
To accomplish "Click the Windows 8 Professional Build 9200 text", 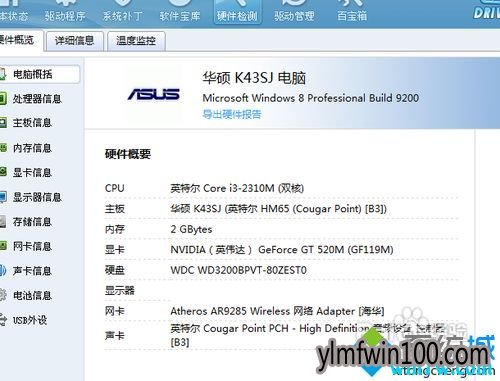I will click(x=311, y=98).
